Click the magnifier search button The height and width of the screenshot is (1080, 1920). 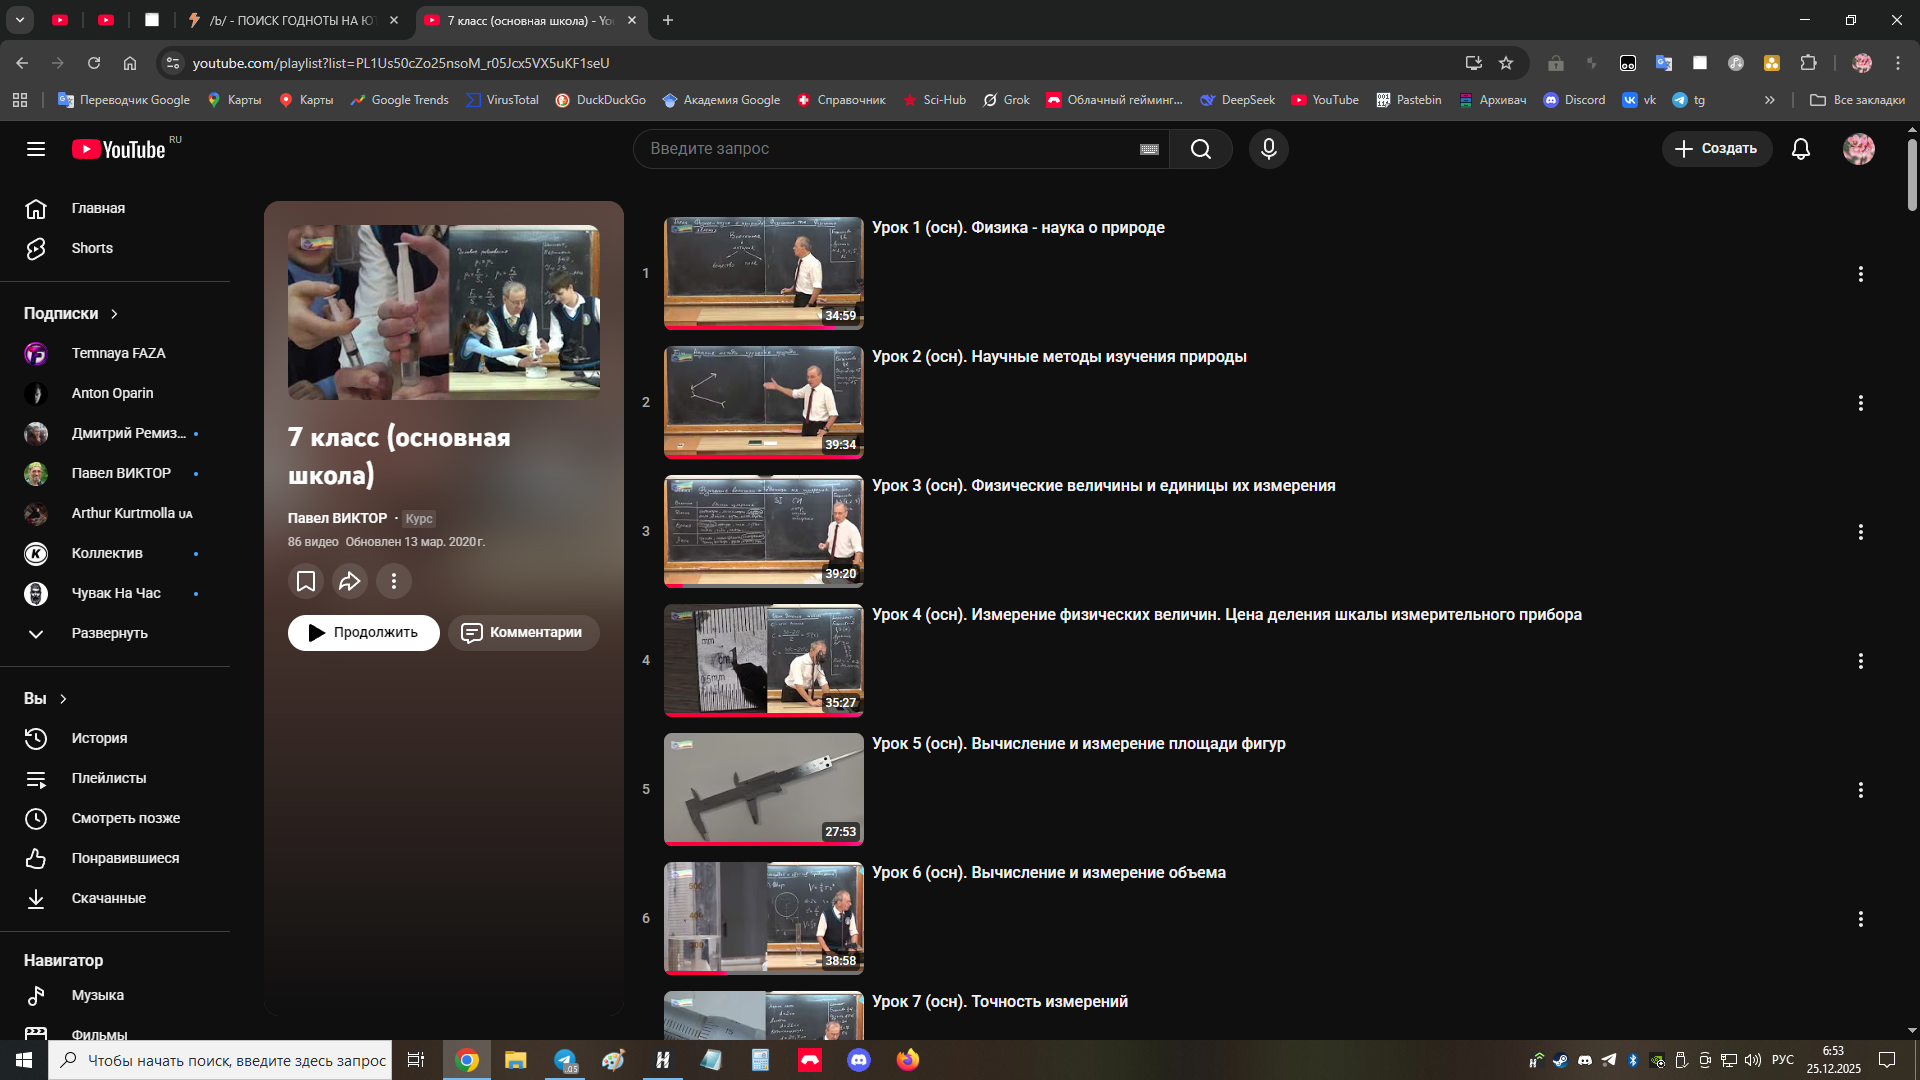coord(1201,149)
